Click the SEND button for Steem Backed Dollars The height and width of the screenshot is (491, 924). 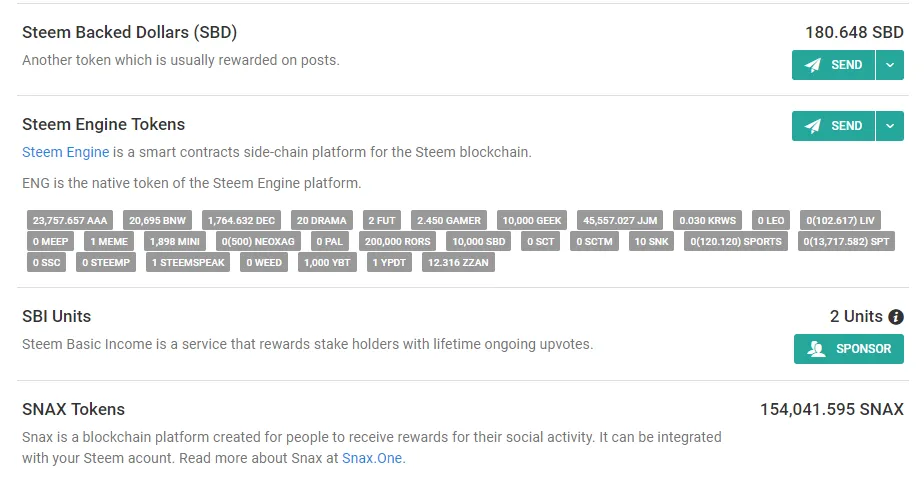(833, 65)
